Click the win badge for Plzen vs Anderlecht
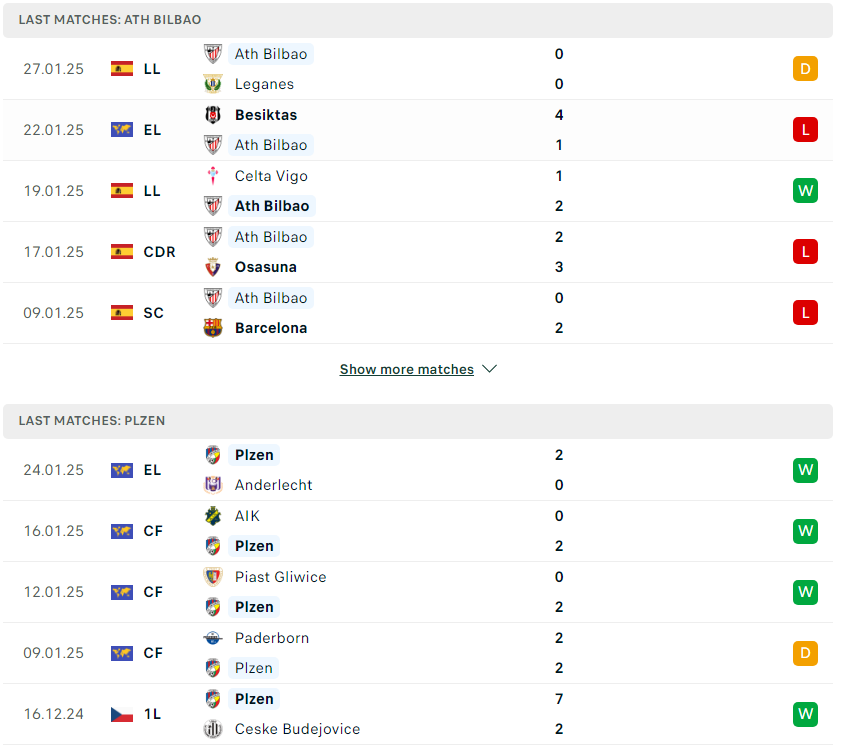Image resolution: width=848 pixels, height=749 pixels. pyautogui.click(x=805, y=470)
